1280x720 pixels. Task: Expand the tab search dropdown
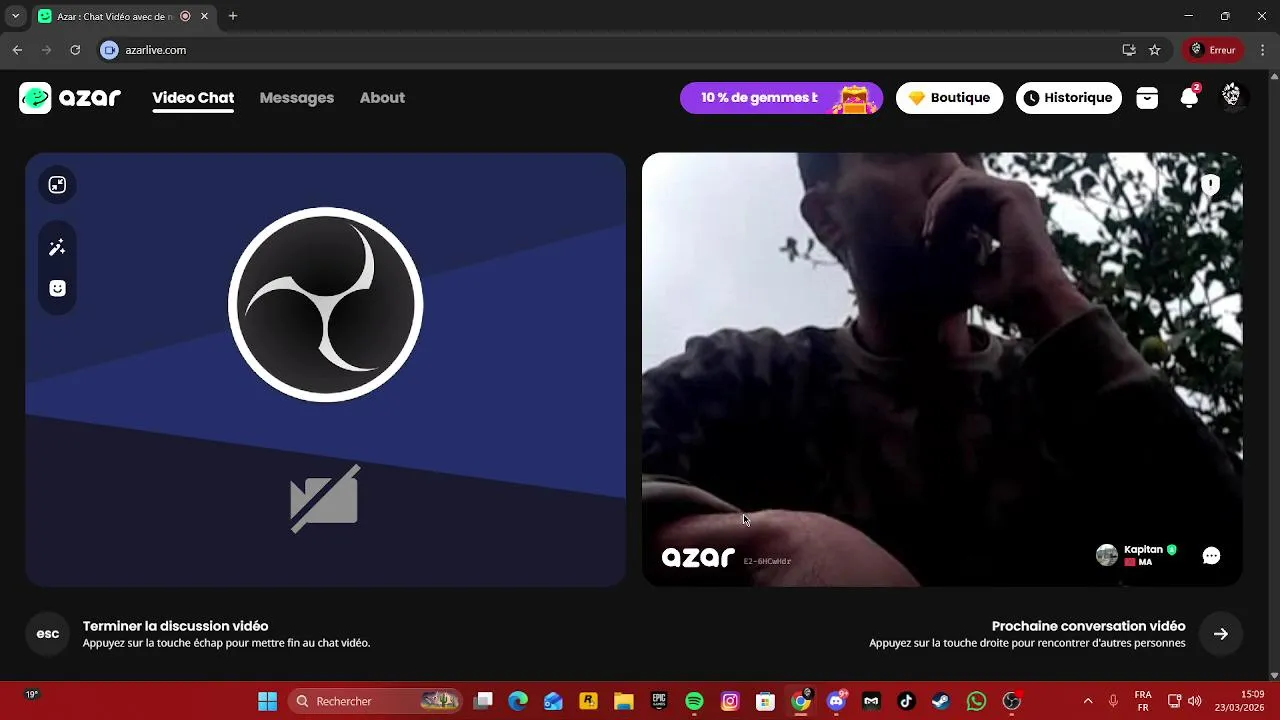pyautogui.click(x=15, y=16)
